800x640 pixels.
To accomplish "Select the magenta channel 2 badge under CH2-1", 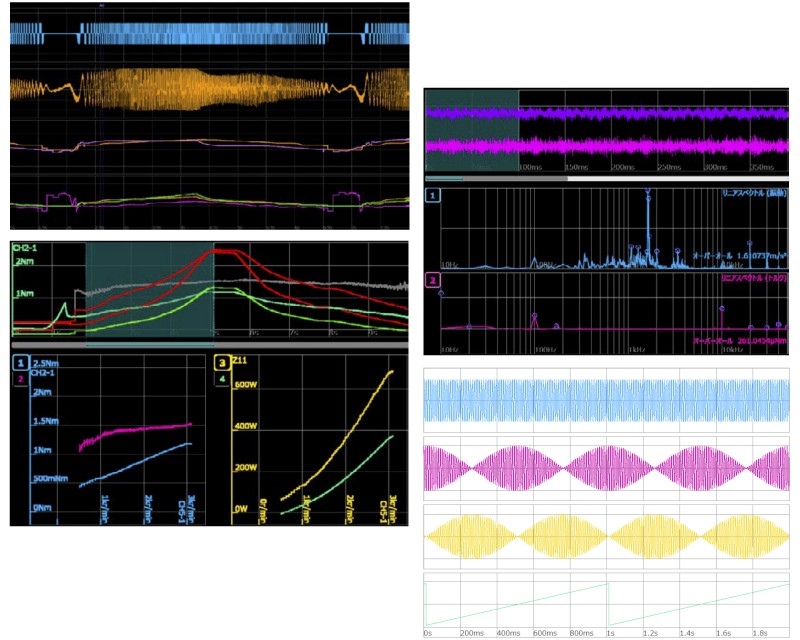I will point(20,379).
